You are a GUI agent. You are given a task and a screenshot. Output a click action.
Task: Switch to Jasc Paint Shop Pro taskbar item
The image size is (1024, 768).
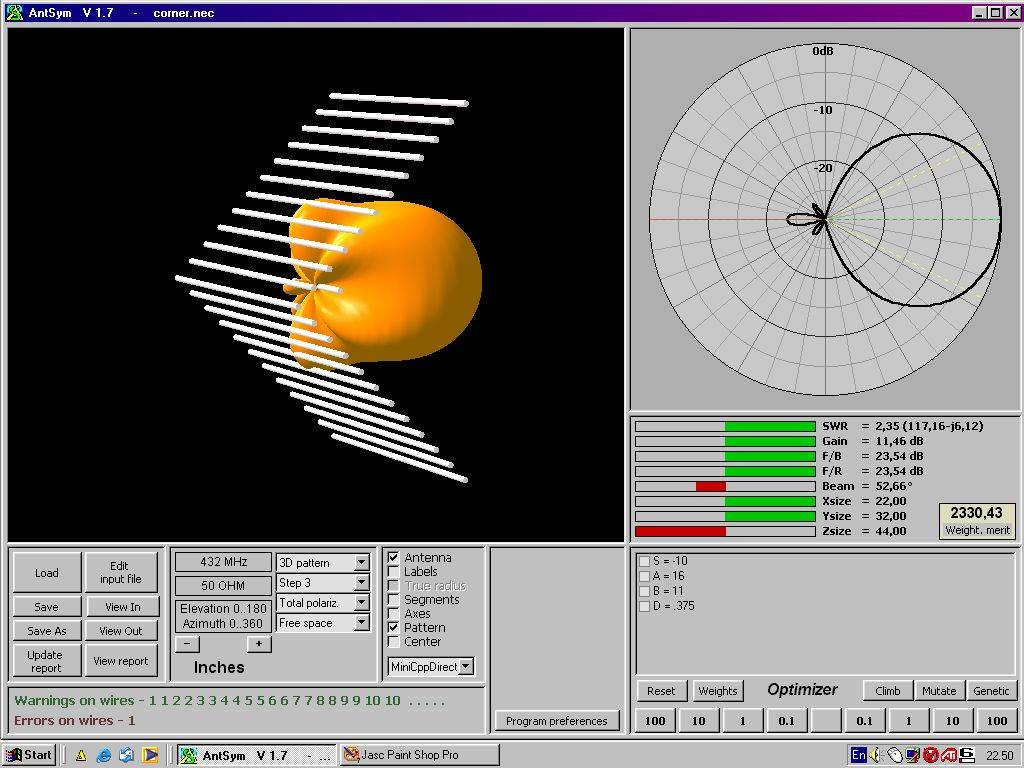tap(418, 755)
